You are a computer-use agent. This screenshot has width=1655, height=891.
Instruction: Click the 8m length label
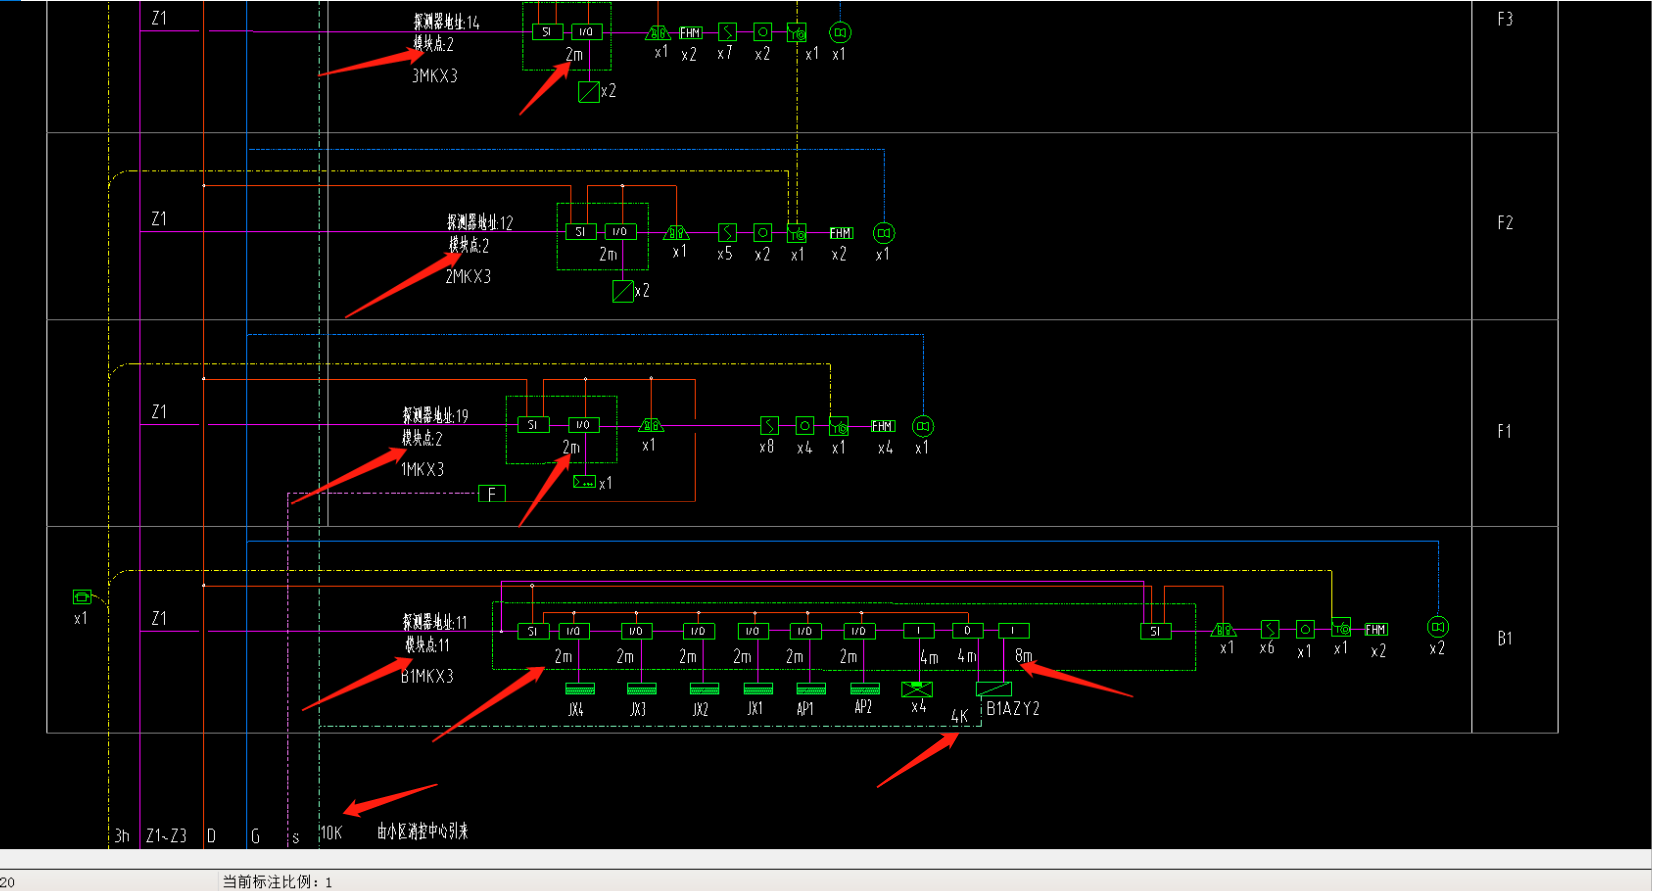pos(1023,656)
